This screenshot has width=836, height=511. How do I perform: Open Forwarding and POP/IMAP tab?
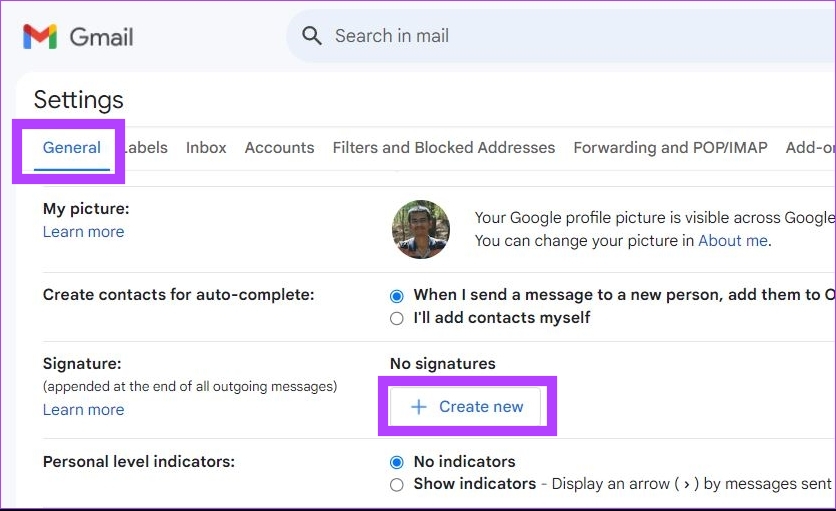pyautogui.click(x=670, y=148)
